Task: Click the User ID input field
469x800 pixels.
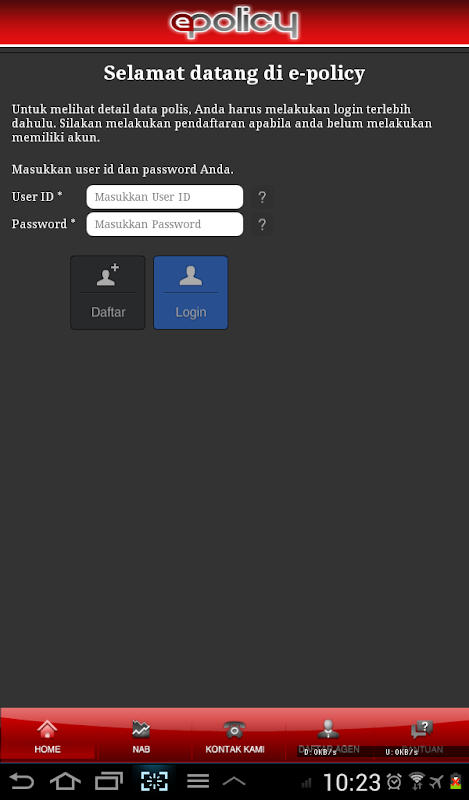Action: 165,197
